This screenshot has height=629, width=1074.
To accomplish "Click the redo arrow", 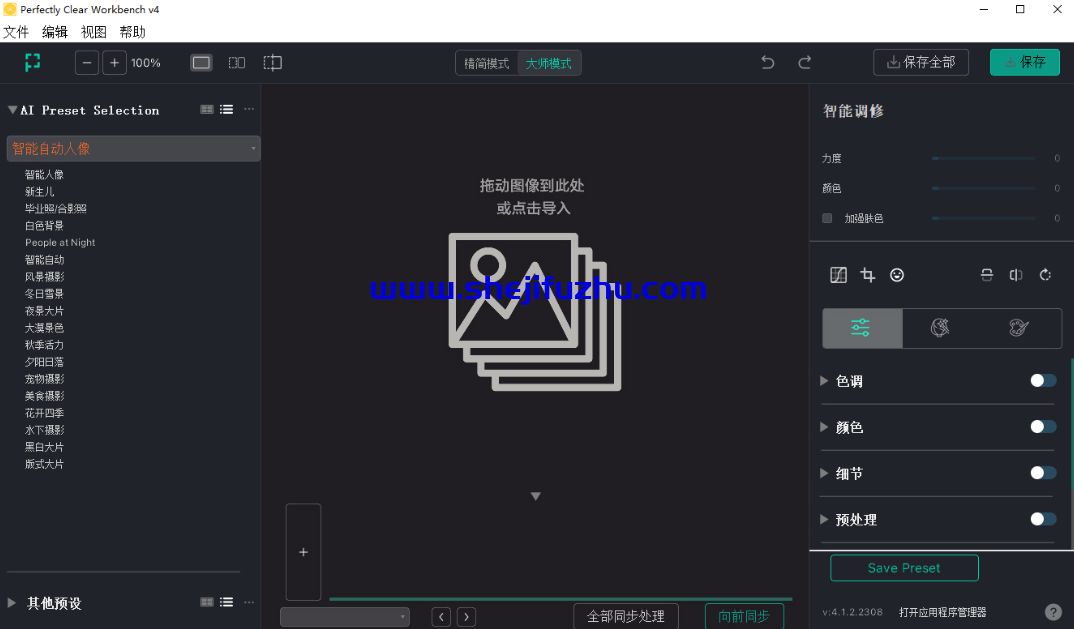I will point(805,62).
